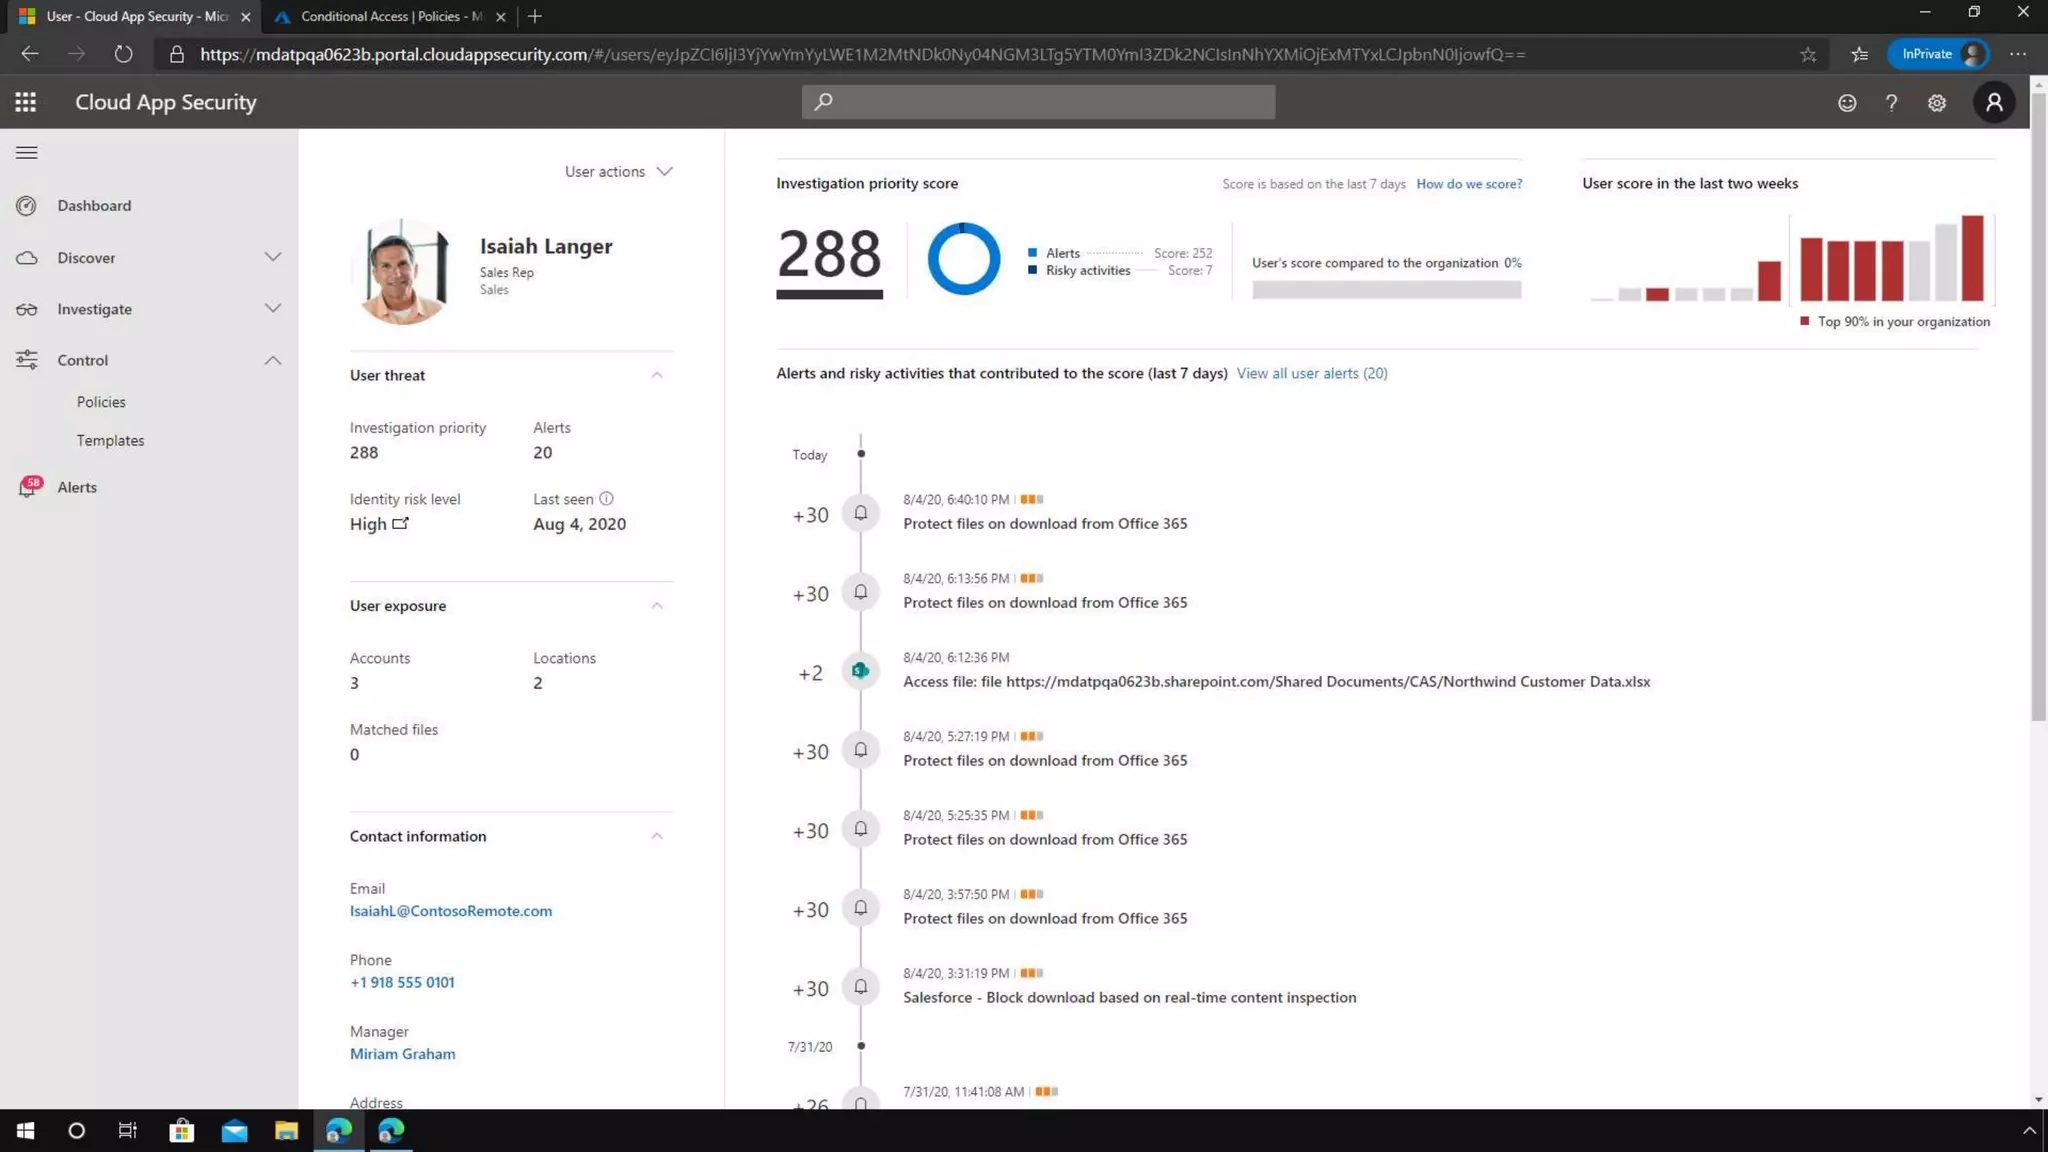This screenshot has width=2048, height=1152.
Task: Click the How do we score link
Action: tap(1468, 184)
